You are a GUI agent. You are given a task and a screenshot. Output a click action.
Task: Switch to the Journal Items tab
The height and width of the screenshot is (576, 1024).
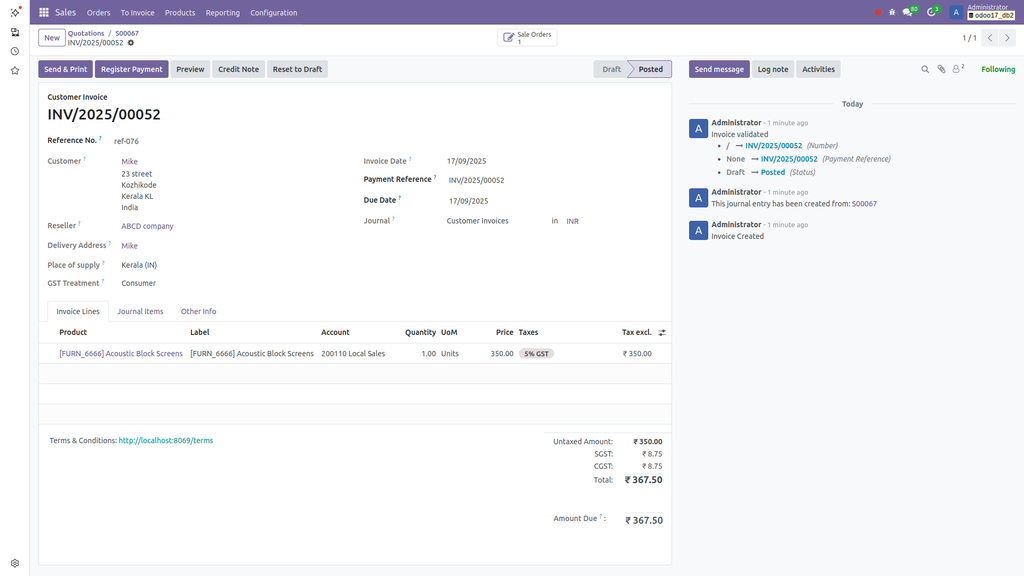pyautogui.click(x=140, y=311)
